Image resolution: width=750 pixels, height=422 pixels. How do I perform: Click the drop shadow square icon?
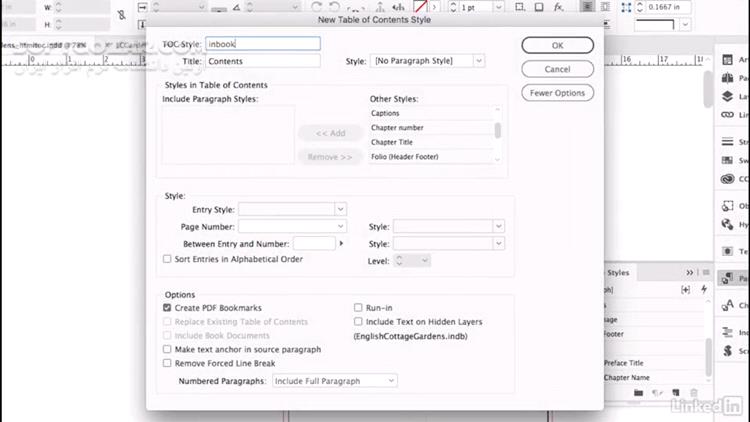click(x=539, y=7)
